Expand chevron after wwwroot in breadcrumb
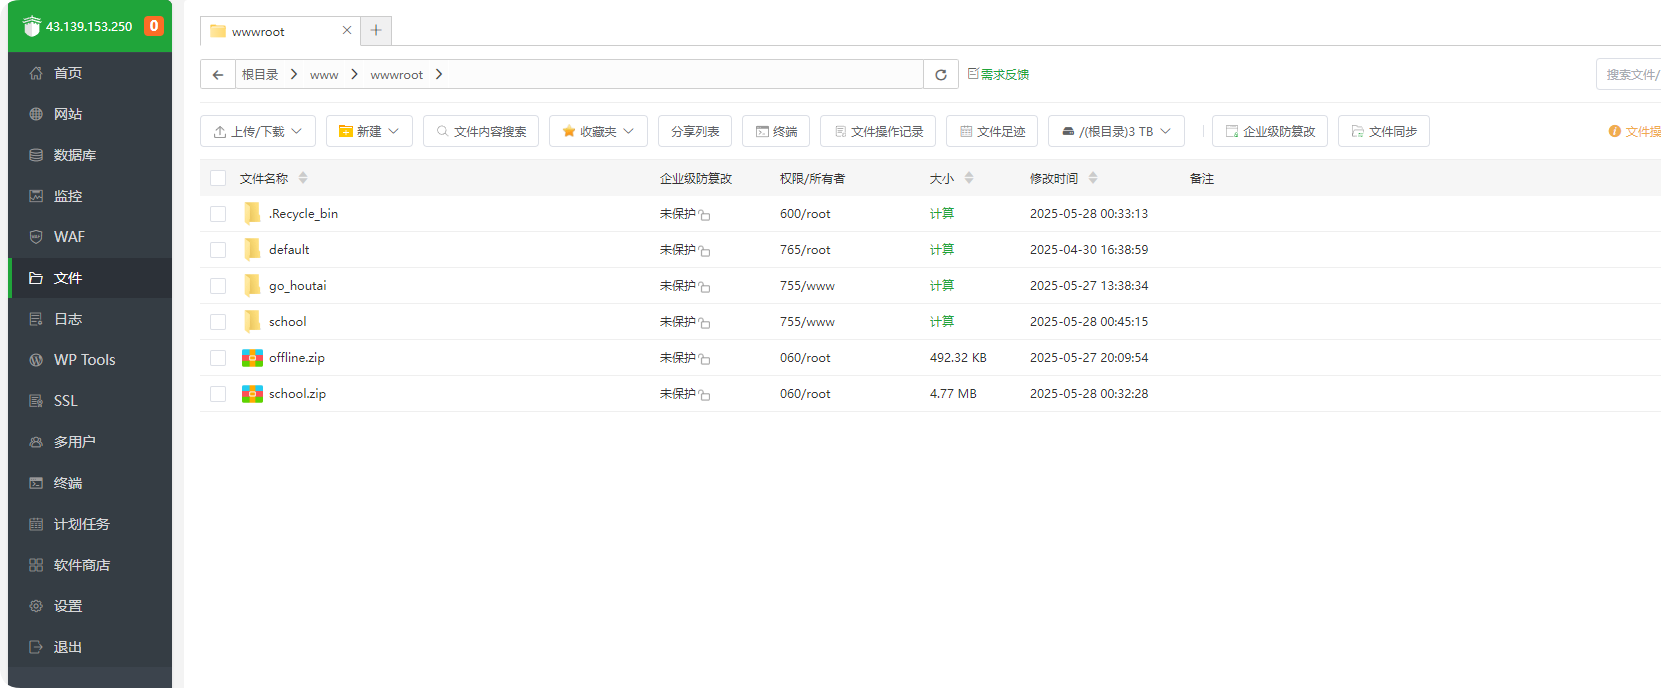Viewport: 1661px width, 688px height. click(439, 74)
